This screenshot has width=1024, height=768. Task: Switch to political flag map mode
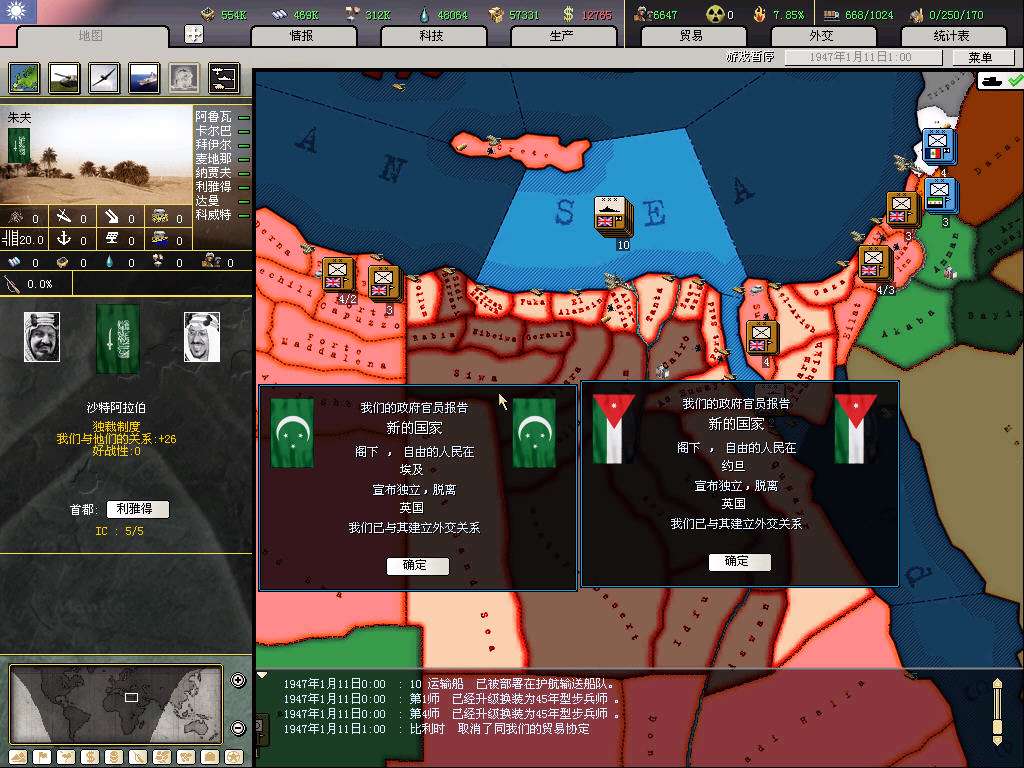[42, 757]
